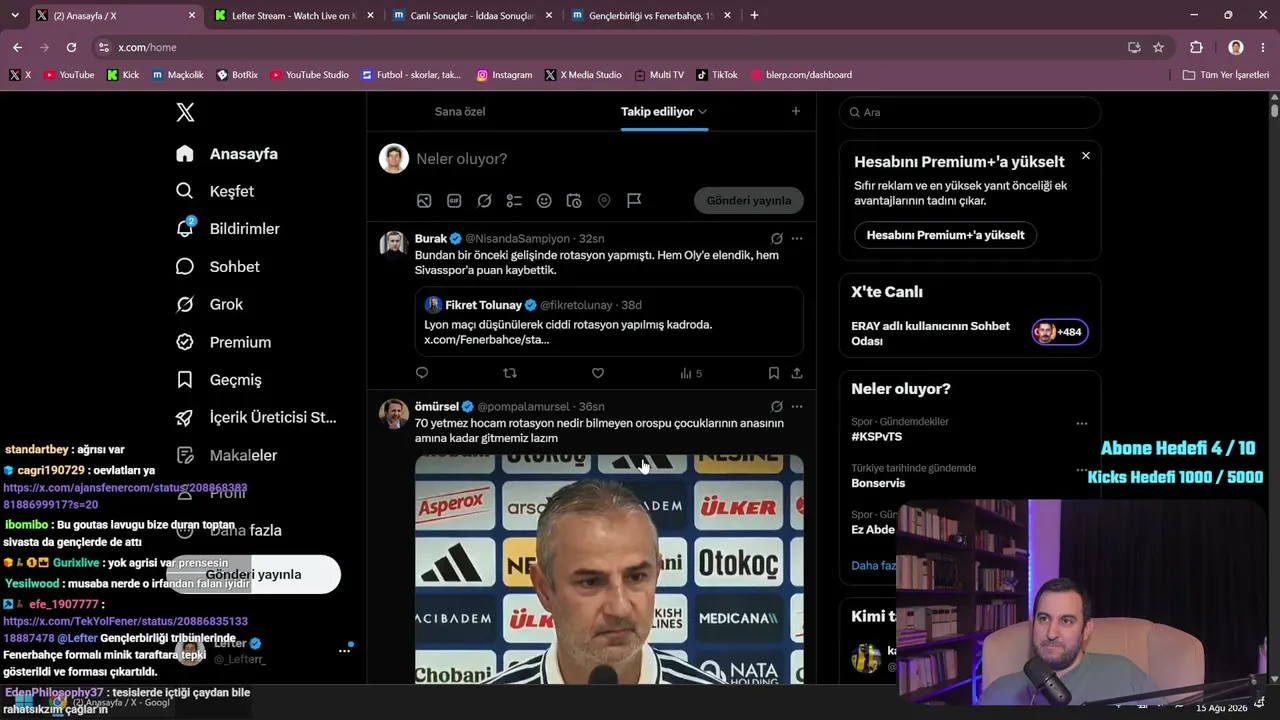Image resolution: width=1280 pixels, height=720 pixels.
Task: Open a new browser tab
Action: (x=754, y=15)
